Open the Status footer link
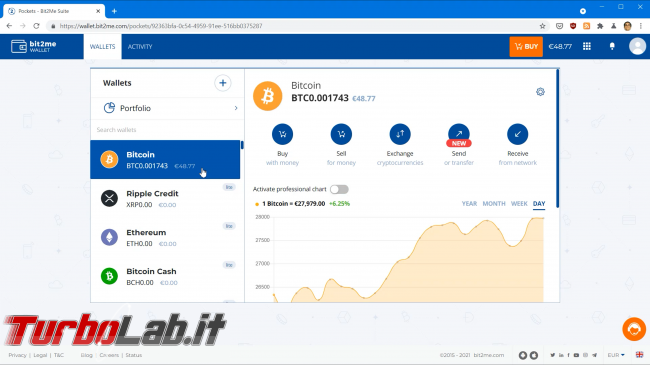The height and width of the screenshot is (365, 650). tap(133, 355)
